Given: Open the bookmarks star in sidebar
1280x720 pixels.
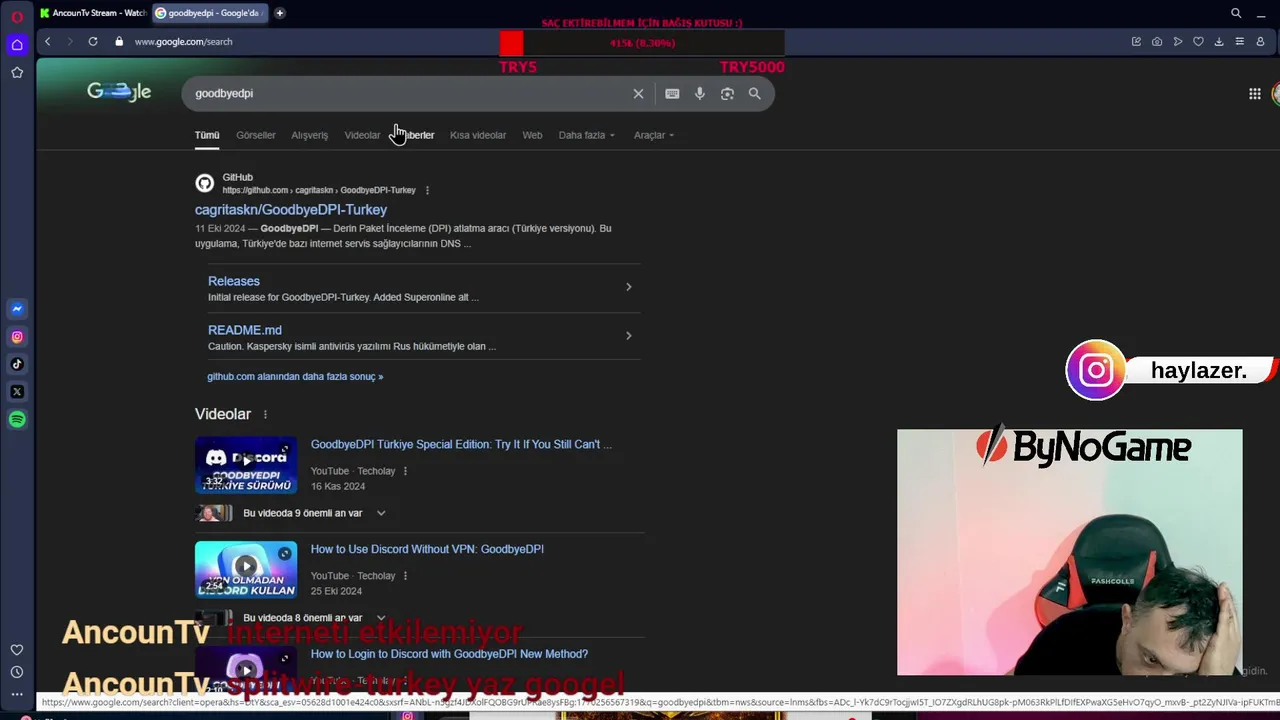Looking at the screenshot, I should pyautogui.click(x=17, y=73).
